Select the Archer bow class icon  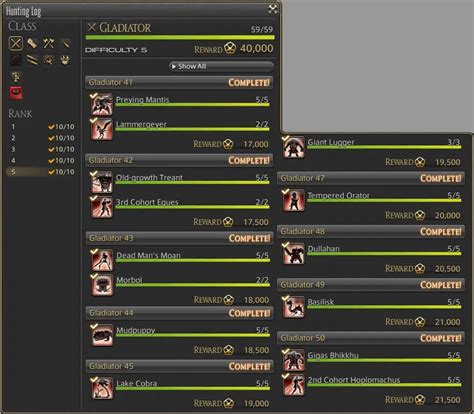(x=16, y=60)
